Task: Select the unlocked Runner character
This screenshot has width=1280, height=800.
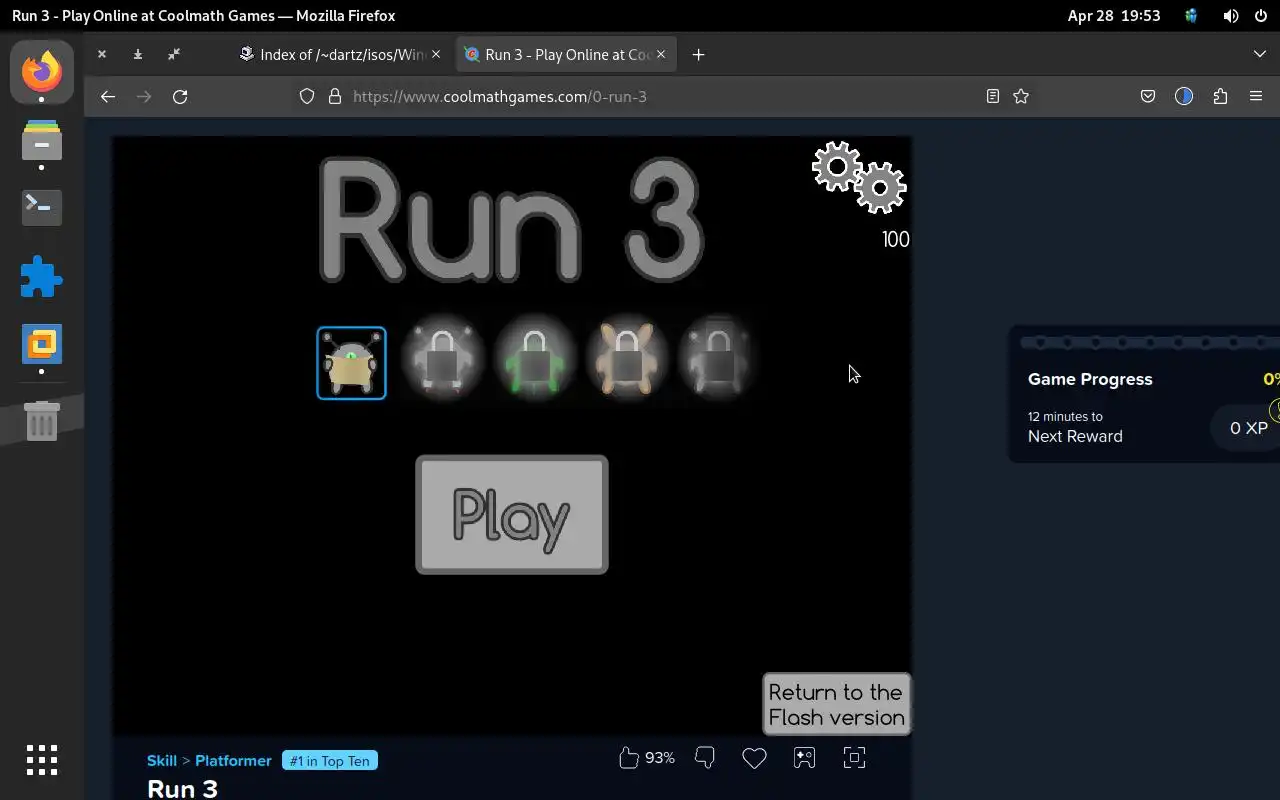Action: coord(351,363)
